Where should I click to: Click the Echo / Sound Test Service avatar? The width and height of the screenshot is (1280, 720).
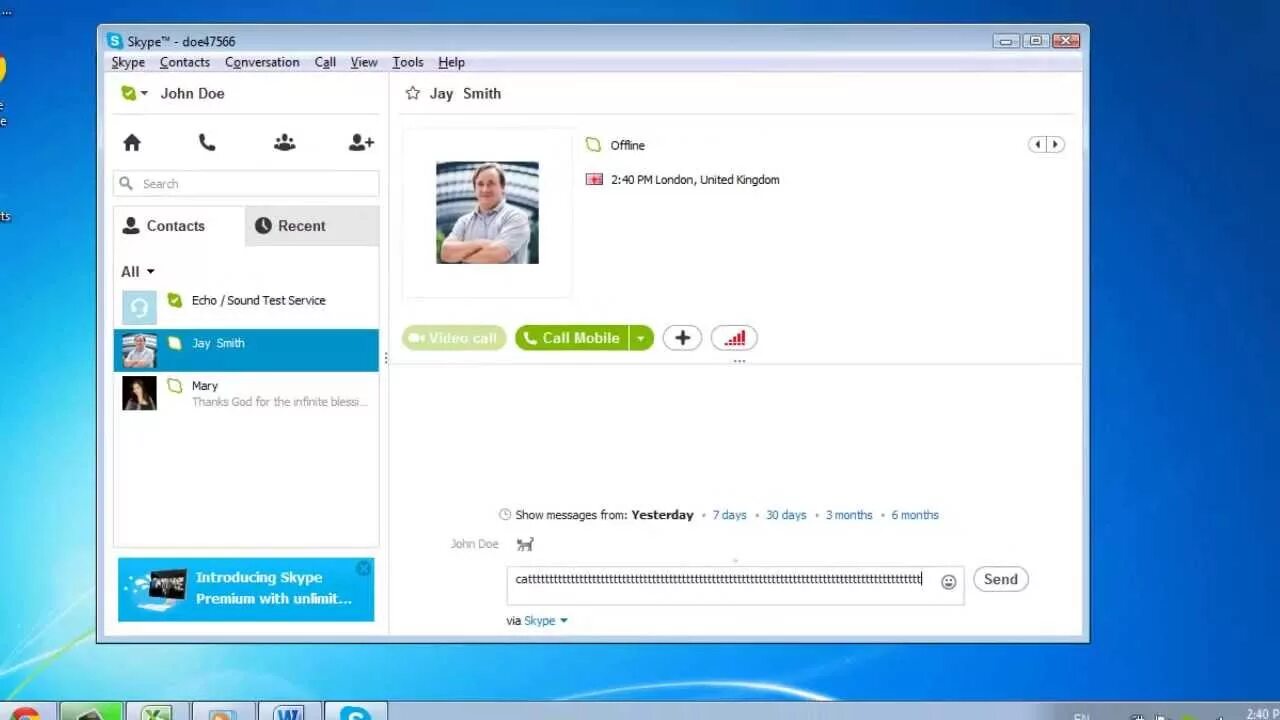(x=139, y=307)
